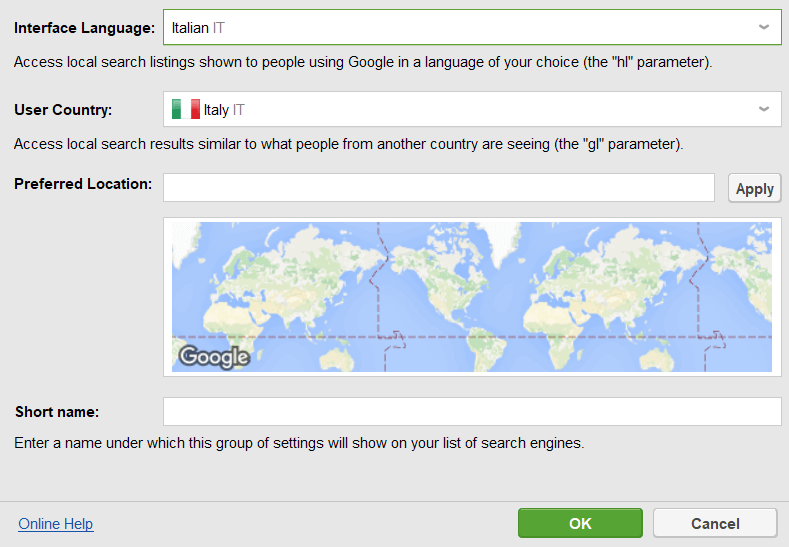Apply the preferred location
Image resolution: width=789 pixels, height=547 pixels.
(754, 188)
